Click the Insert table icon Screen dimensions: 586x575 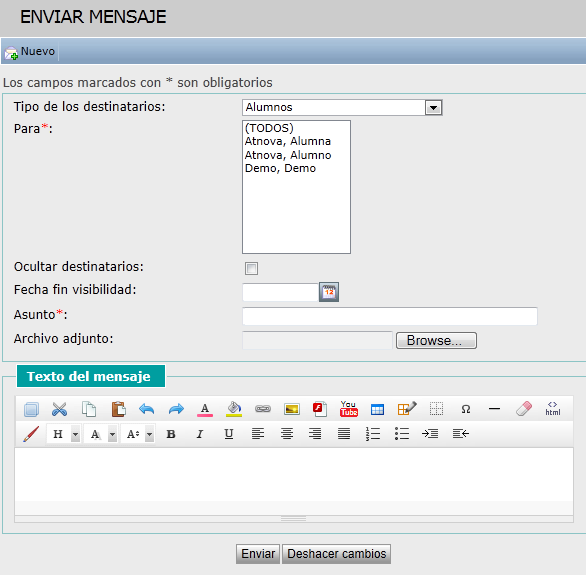tap(377, 409)
